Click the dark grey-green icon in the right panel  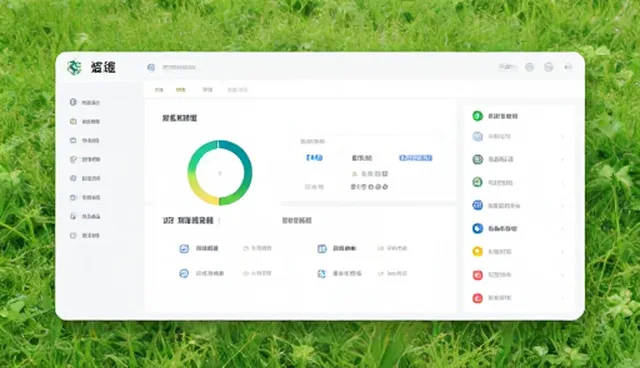(478, 160)
